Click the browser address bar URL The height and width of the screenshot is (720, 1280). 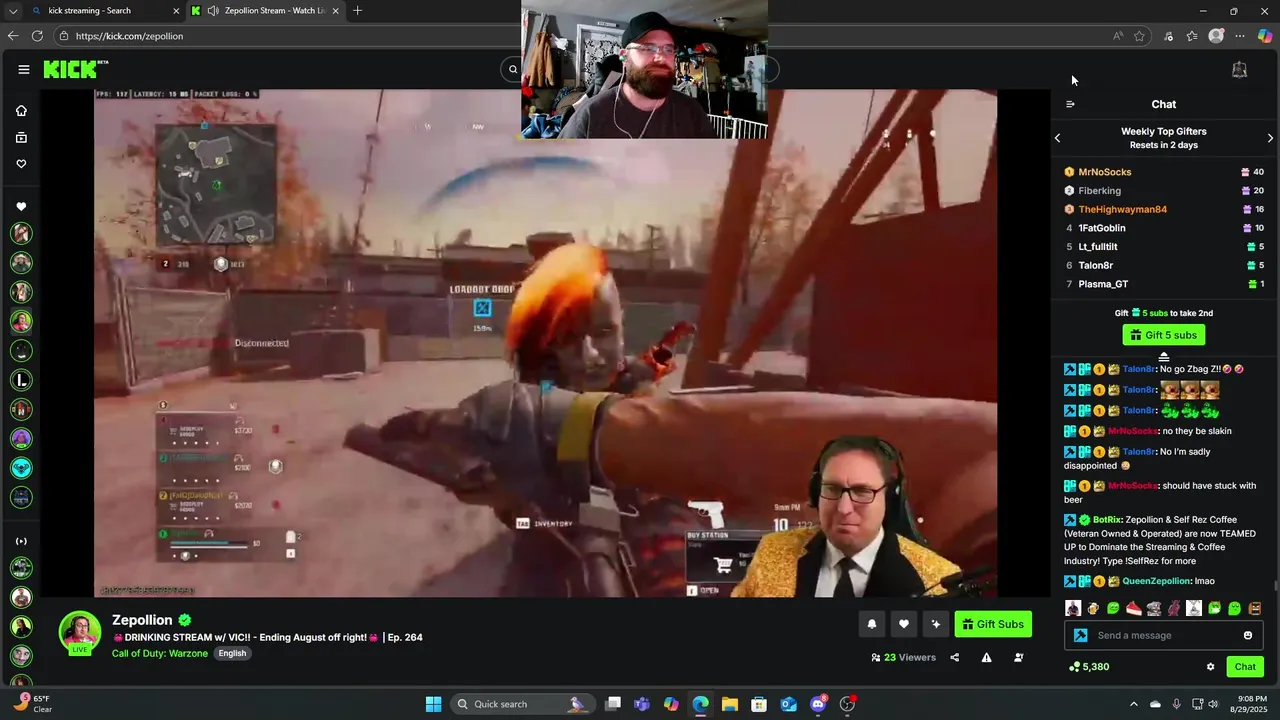click(x=129, y=36)
